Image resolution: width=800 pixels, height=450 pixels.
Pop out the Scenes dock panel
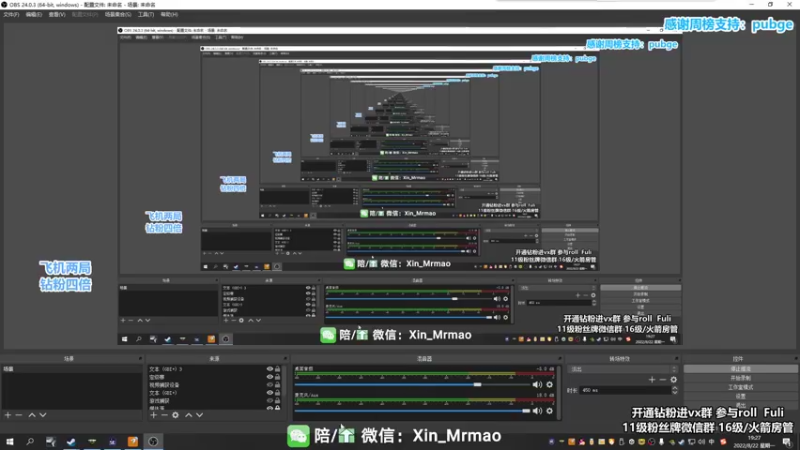[x=140, y=359]
